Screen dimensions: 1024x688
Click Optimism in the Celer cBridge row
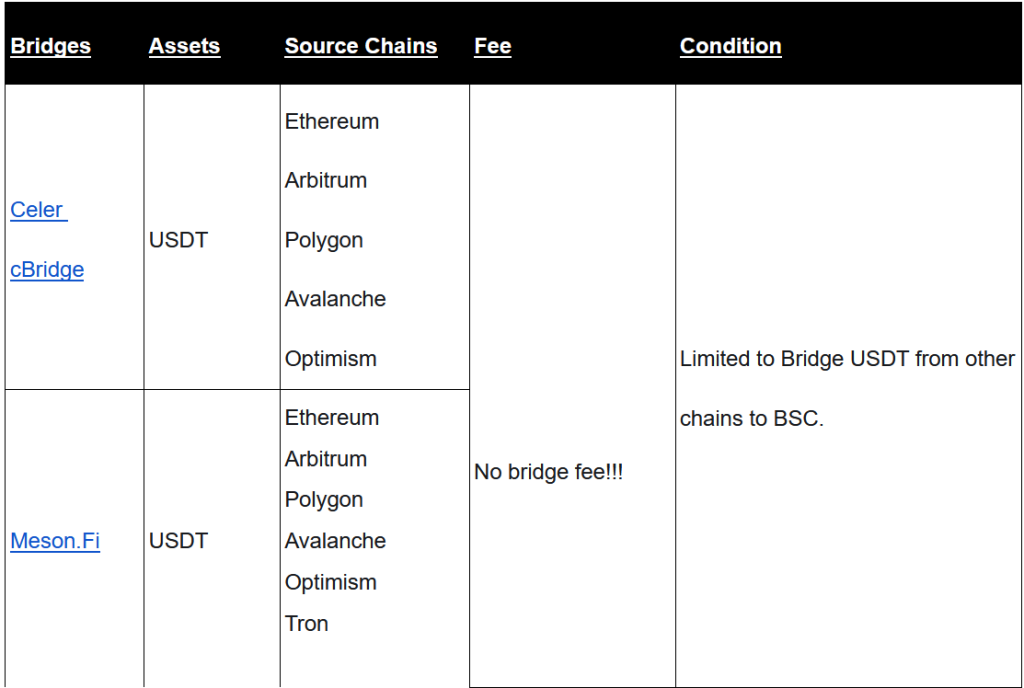click(x=330, y=359)
